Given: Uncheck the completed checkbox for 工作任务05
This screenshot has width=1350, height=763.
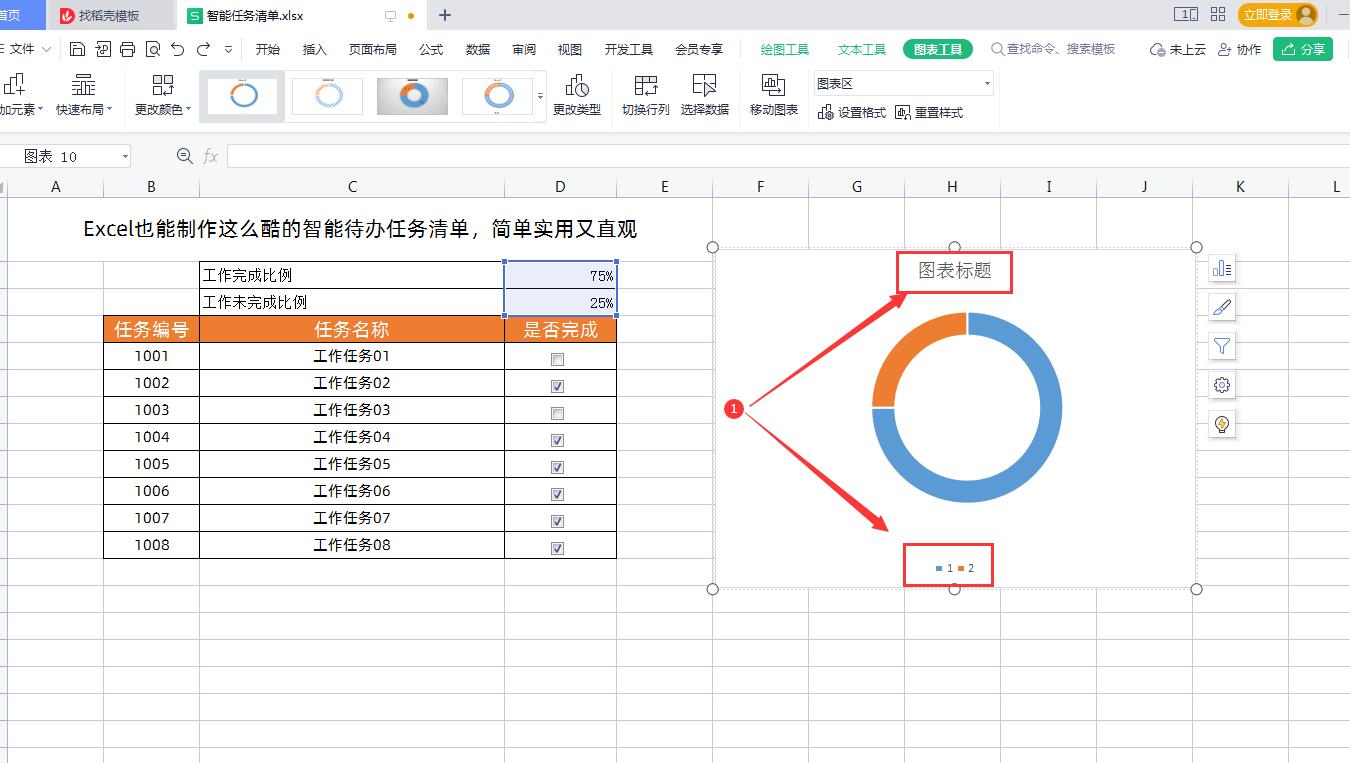Looking at the screenshot, I should [x=557, y=466].
